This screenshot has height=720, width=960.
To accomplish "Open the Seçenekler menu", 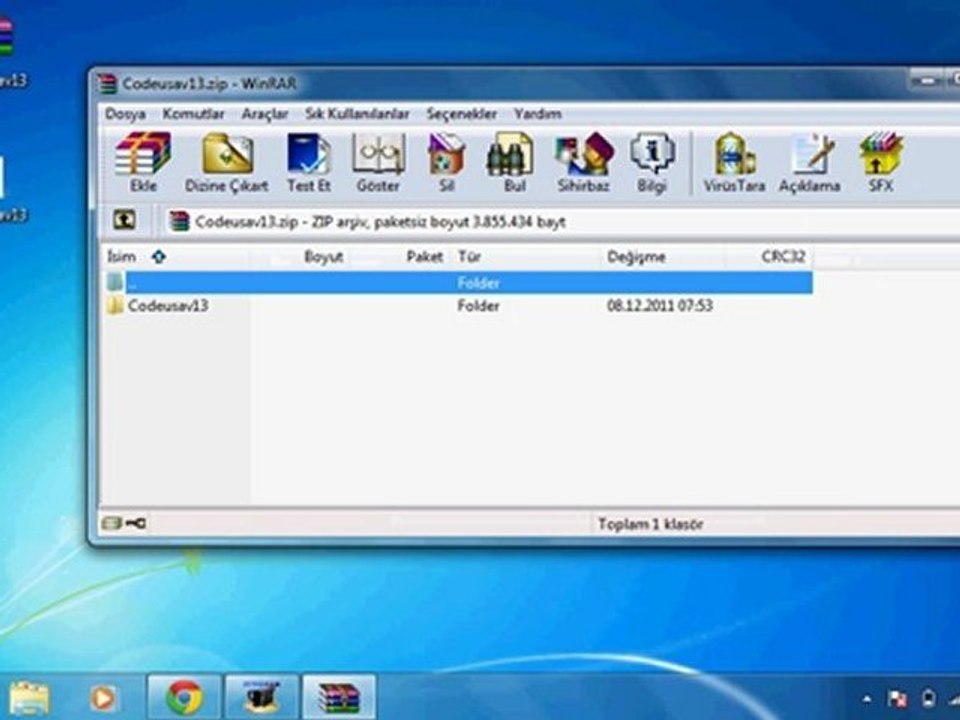I will coord(462,114).
